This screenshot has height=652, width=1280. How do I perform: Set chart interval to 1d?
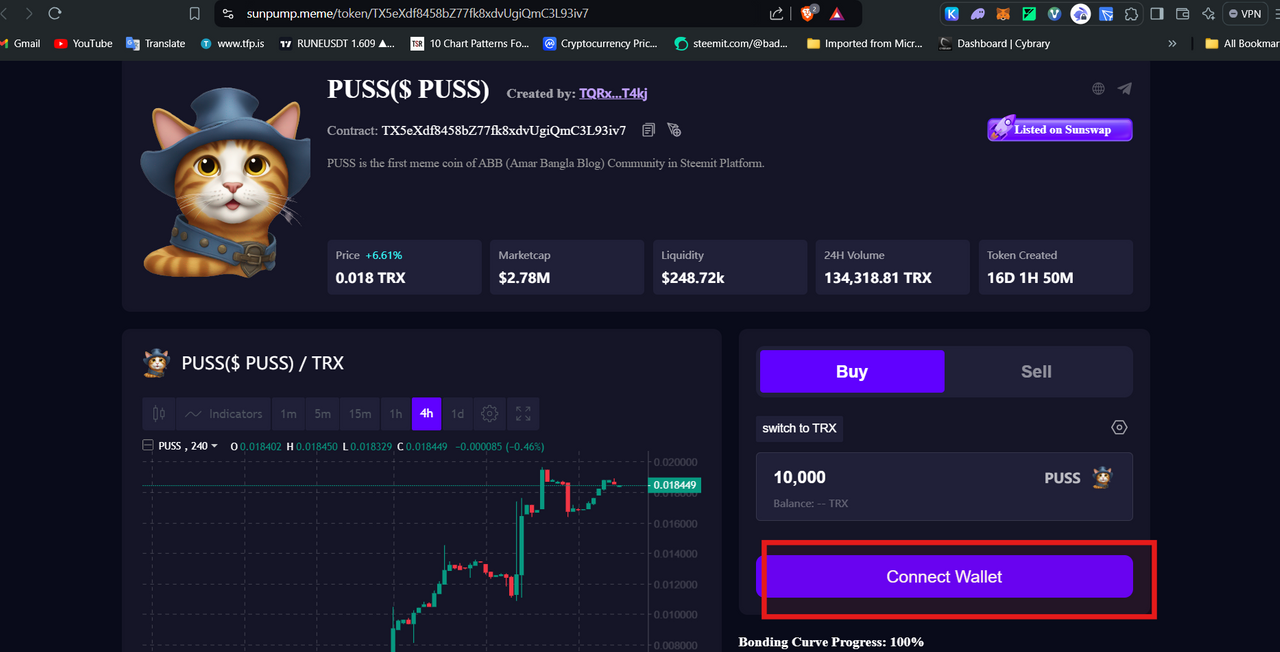(457, 414)
